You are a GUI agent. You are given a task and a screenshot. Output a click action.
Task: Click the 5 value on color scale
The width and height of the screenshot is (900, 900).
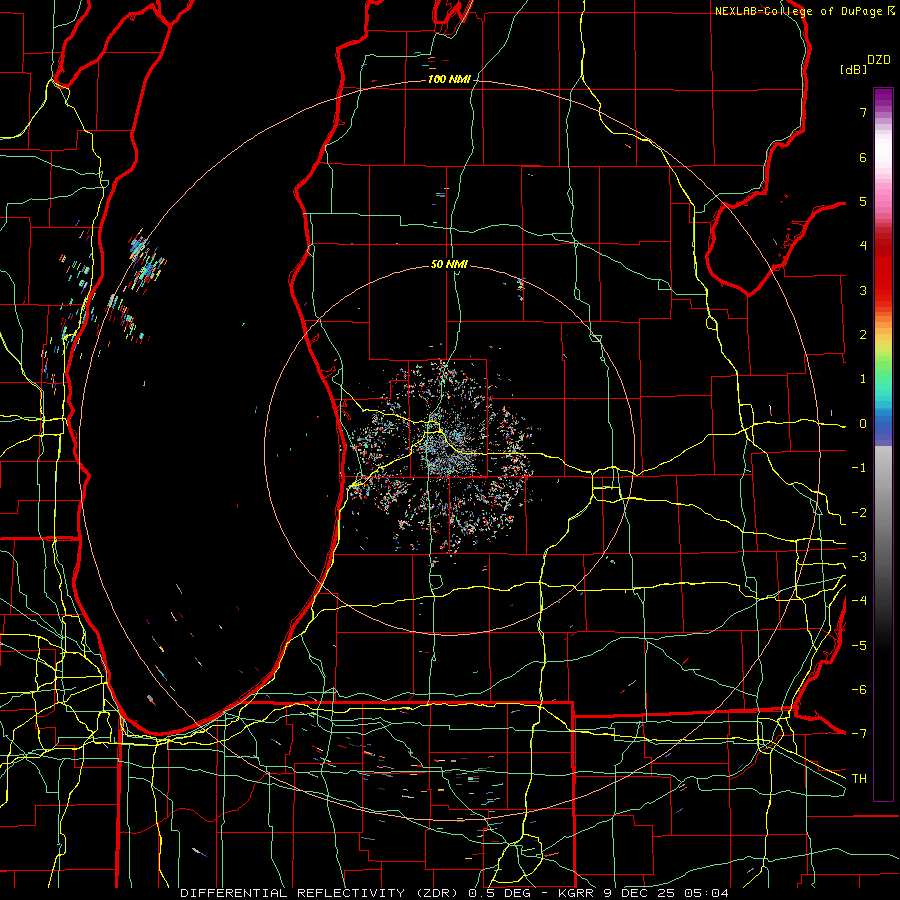click(863, 201)
